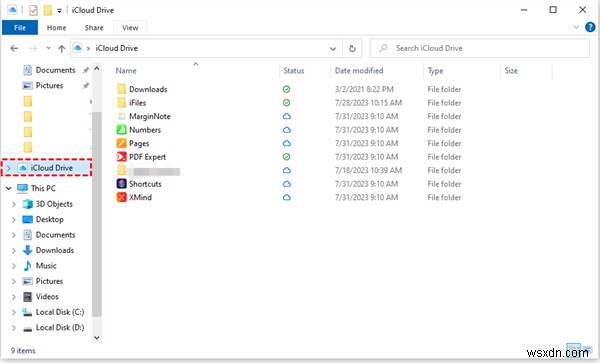This screenshot has width=600, height=363.
Task: Select the Pages app folder icon
Action: [x=121, y=143]
